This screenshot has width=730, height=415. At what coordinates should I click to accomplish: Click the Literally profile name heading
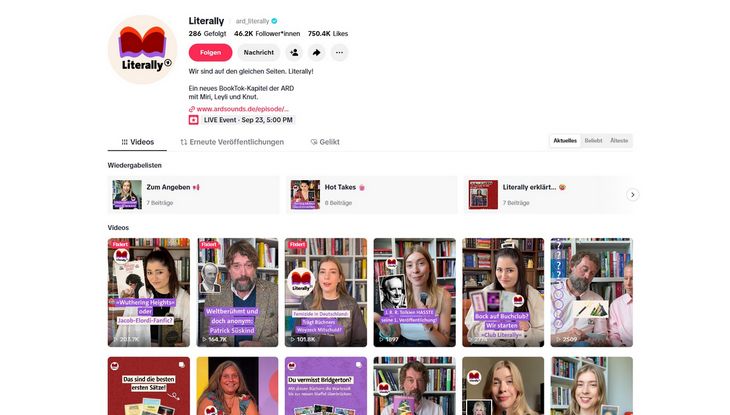pyautogui.click(x=206, y=21)
